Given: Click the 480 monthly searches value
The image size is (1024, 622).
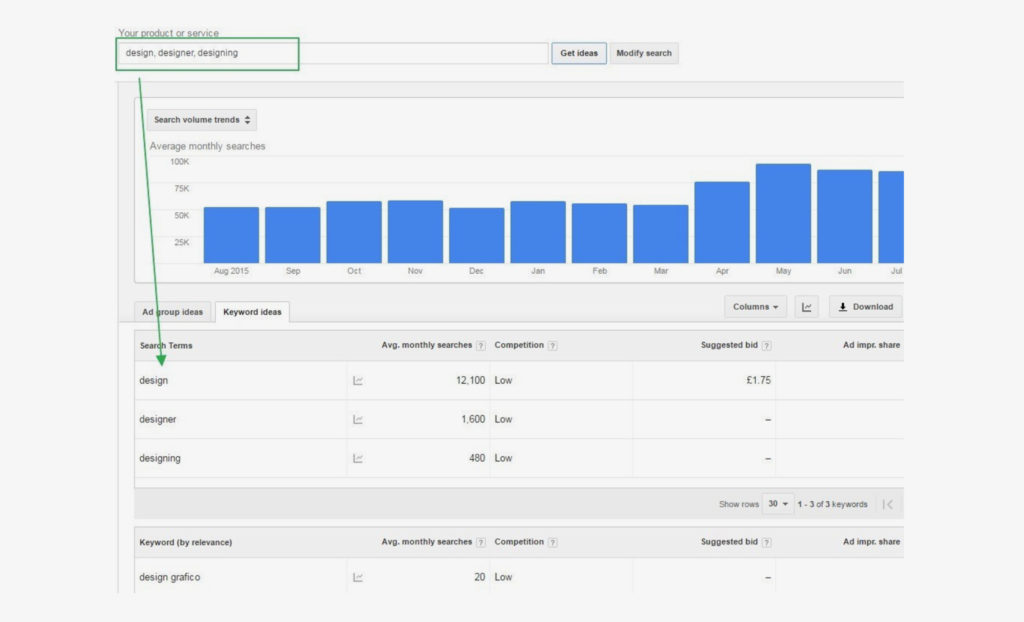Looking at the screenshot, I should 477,459.
